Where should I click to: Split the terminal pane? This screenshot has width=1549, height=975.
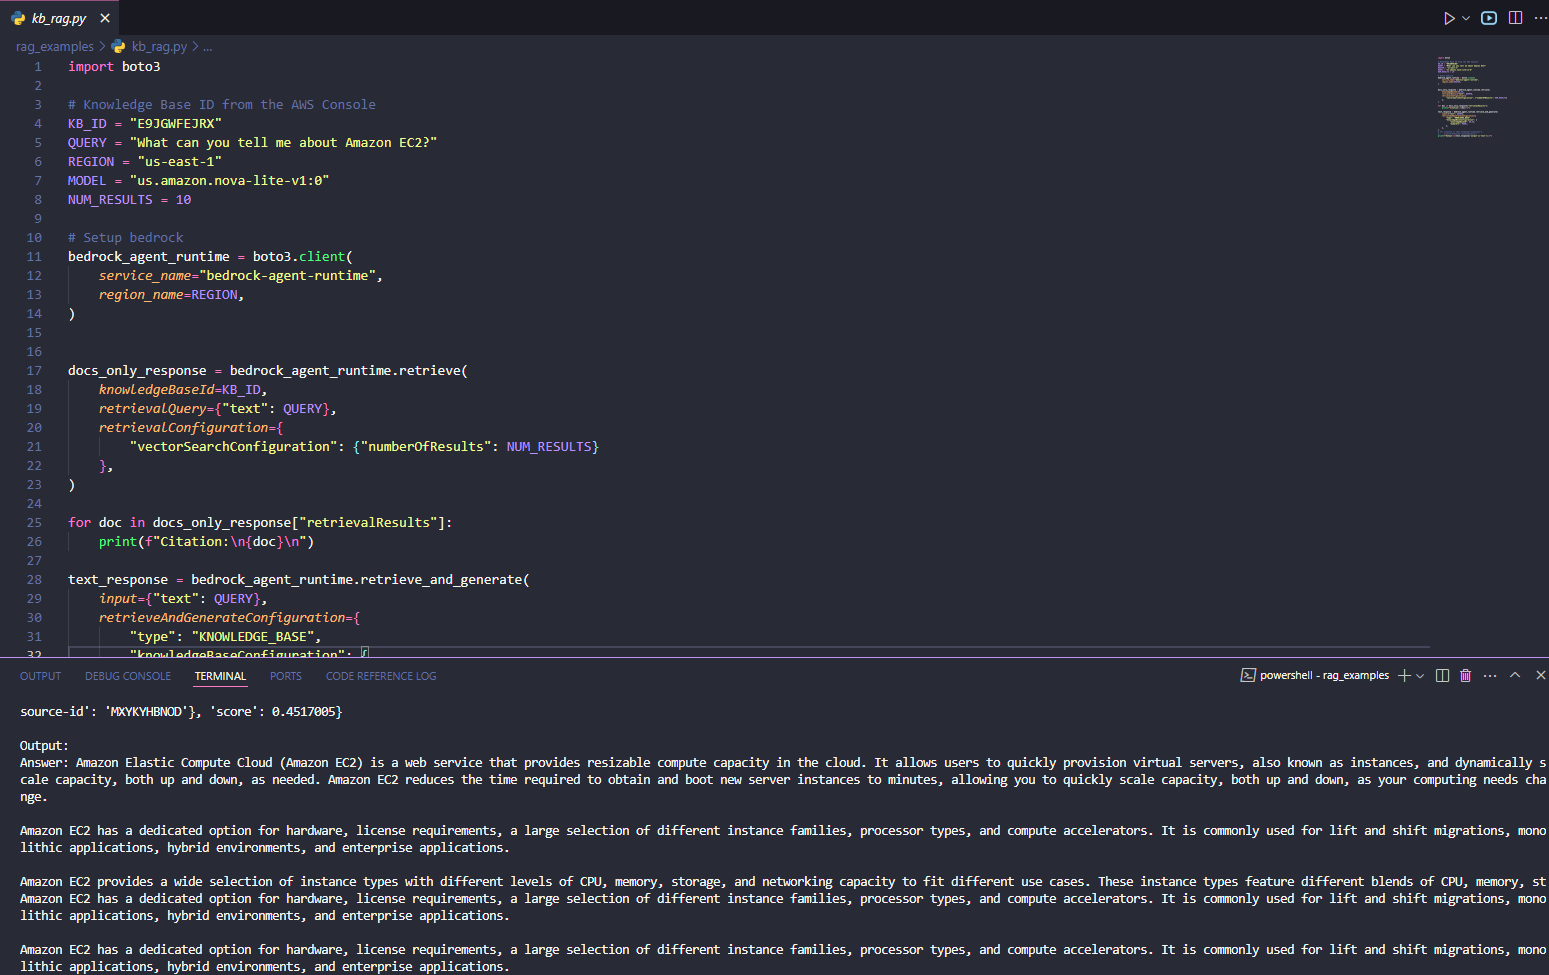tap(1442, 676)
